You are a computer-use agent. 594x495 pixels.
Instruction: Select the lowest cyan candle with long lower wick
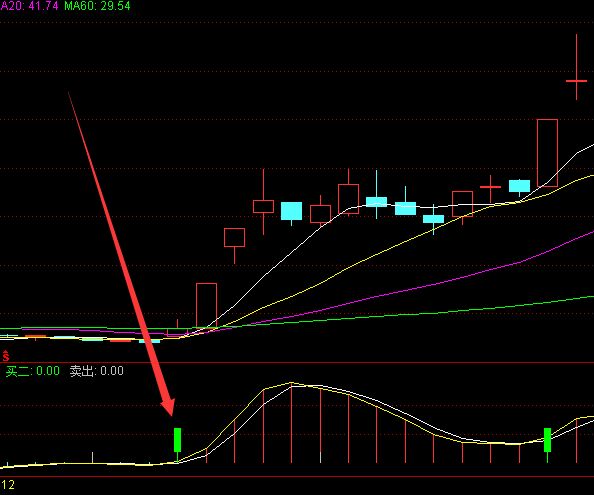[433, 219]
